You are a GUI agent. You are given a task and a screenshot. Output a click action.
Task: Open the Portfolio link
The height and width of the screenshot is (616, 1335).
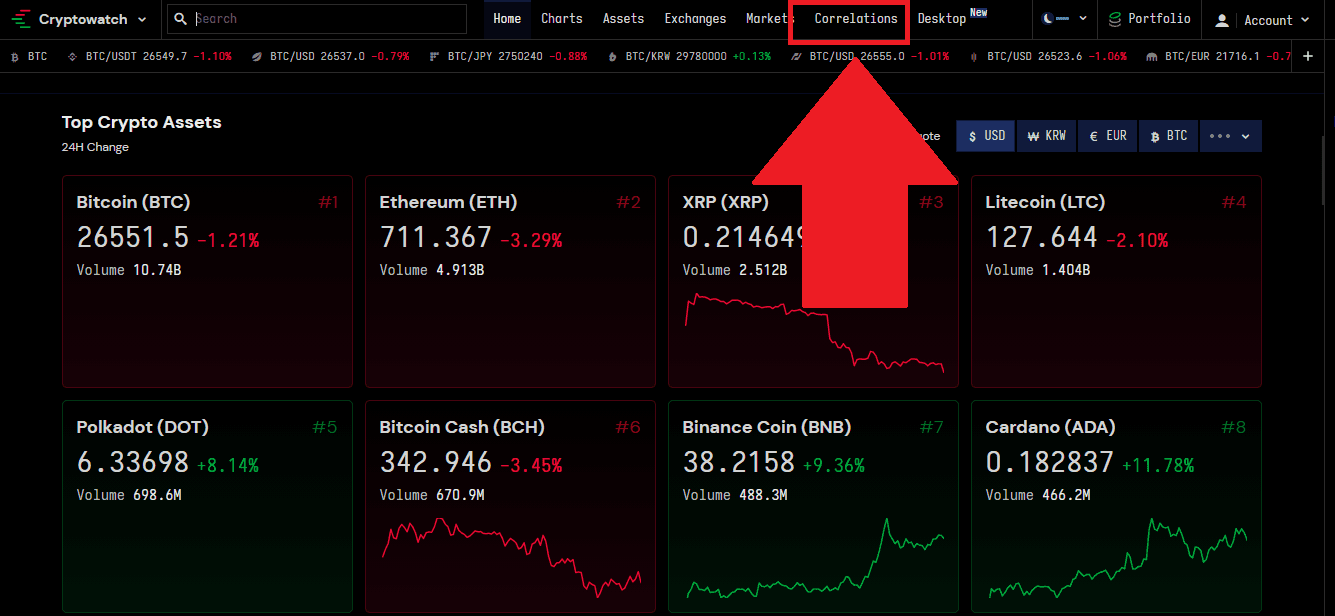coord(1150,19)
